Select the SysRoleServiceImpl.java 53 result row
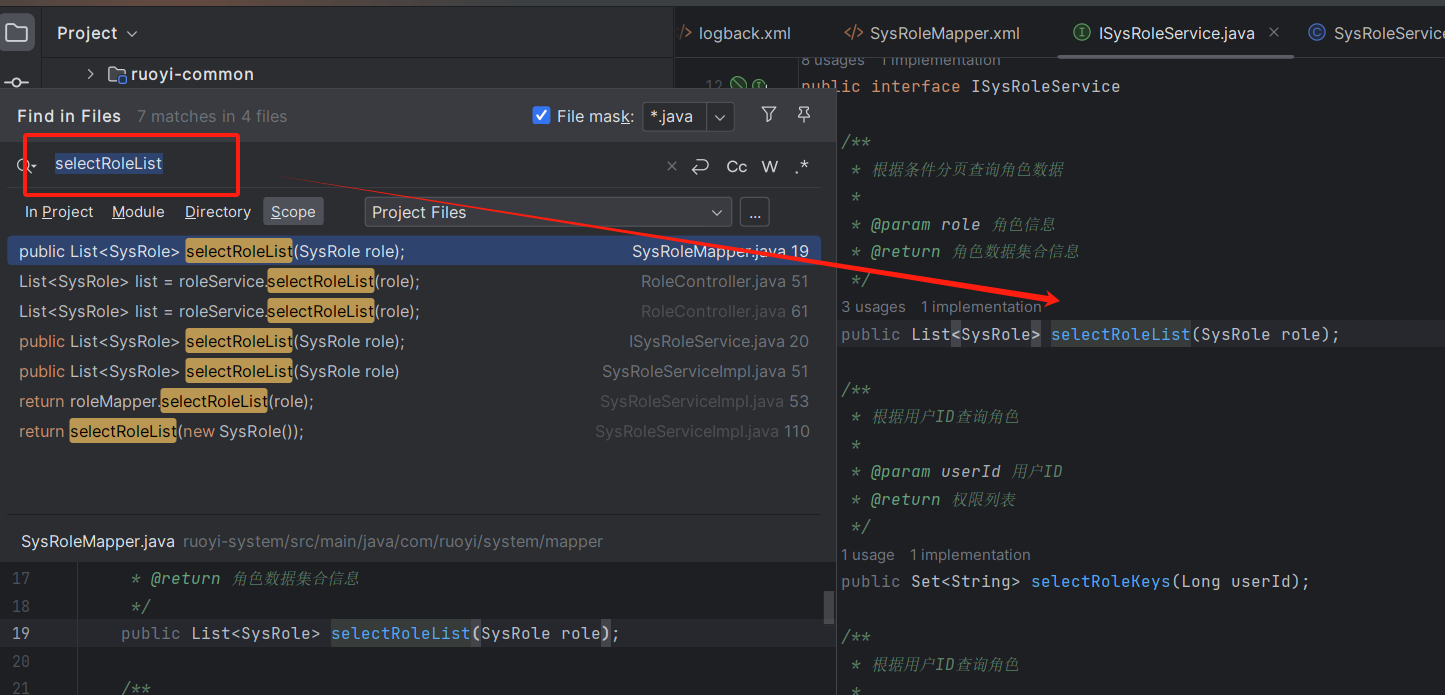The width and height of the screenshot is (1445, 695). (x=414, y=401)
